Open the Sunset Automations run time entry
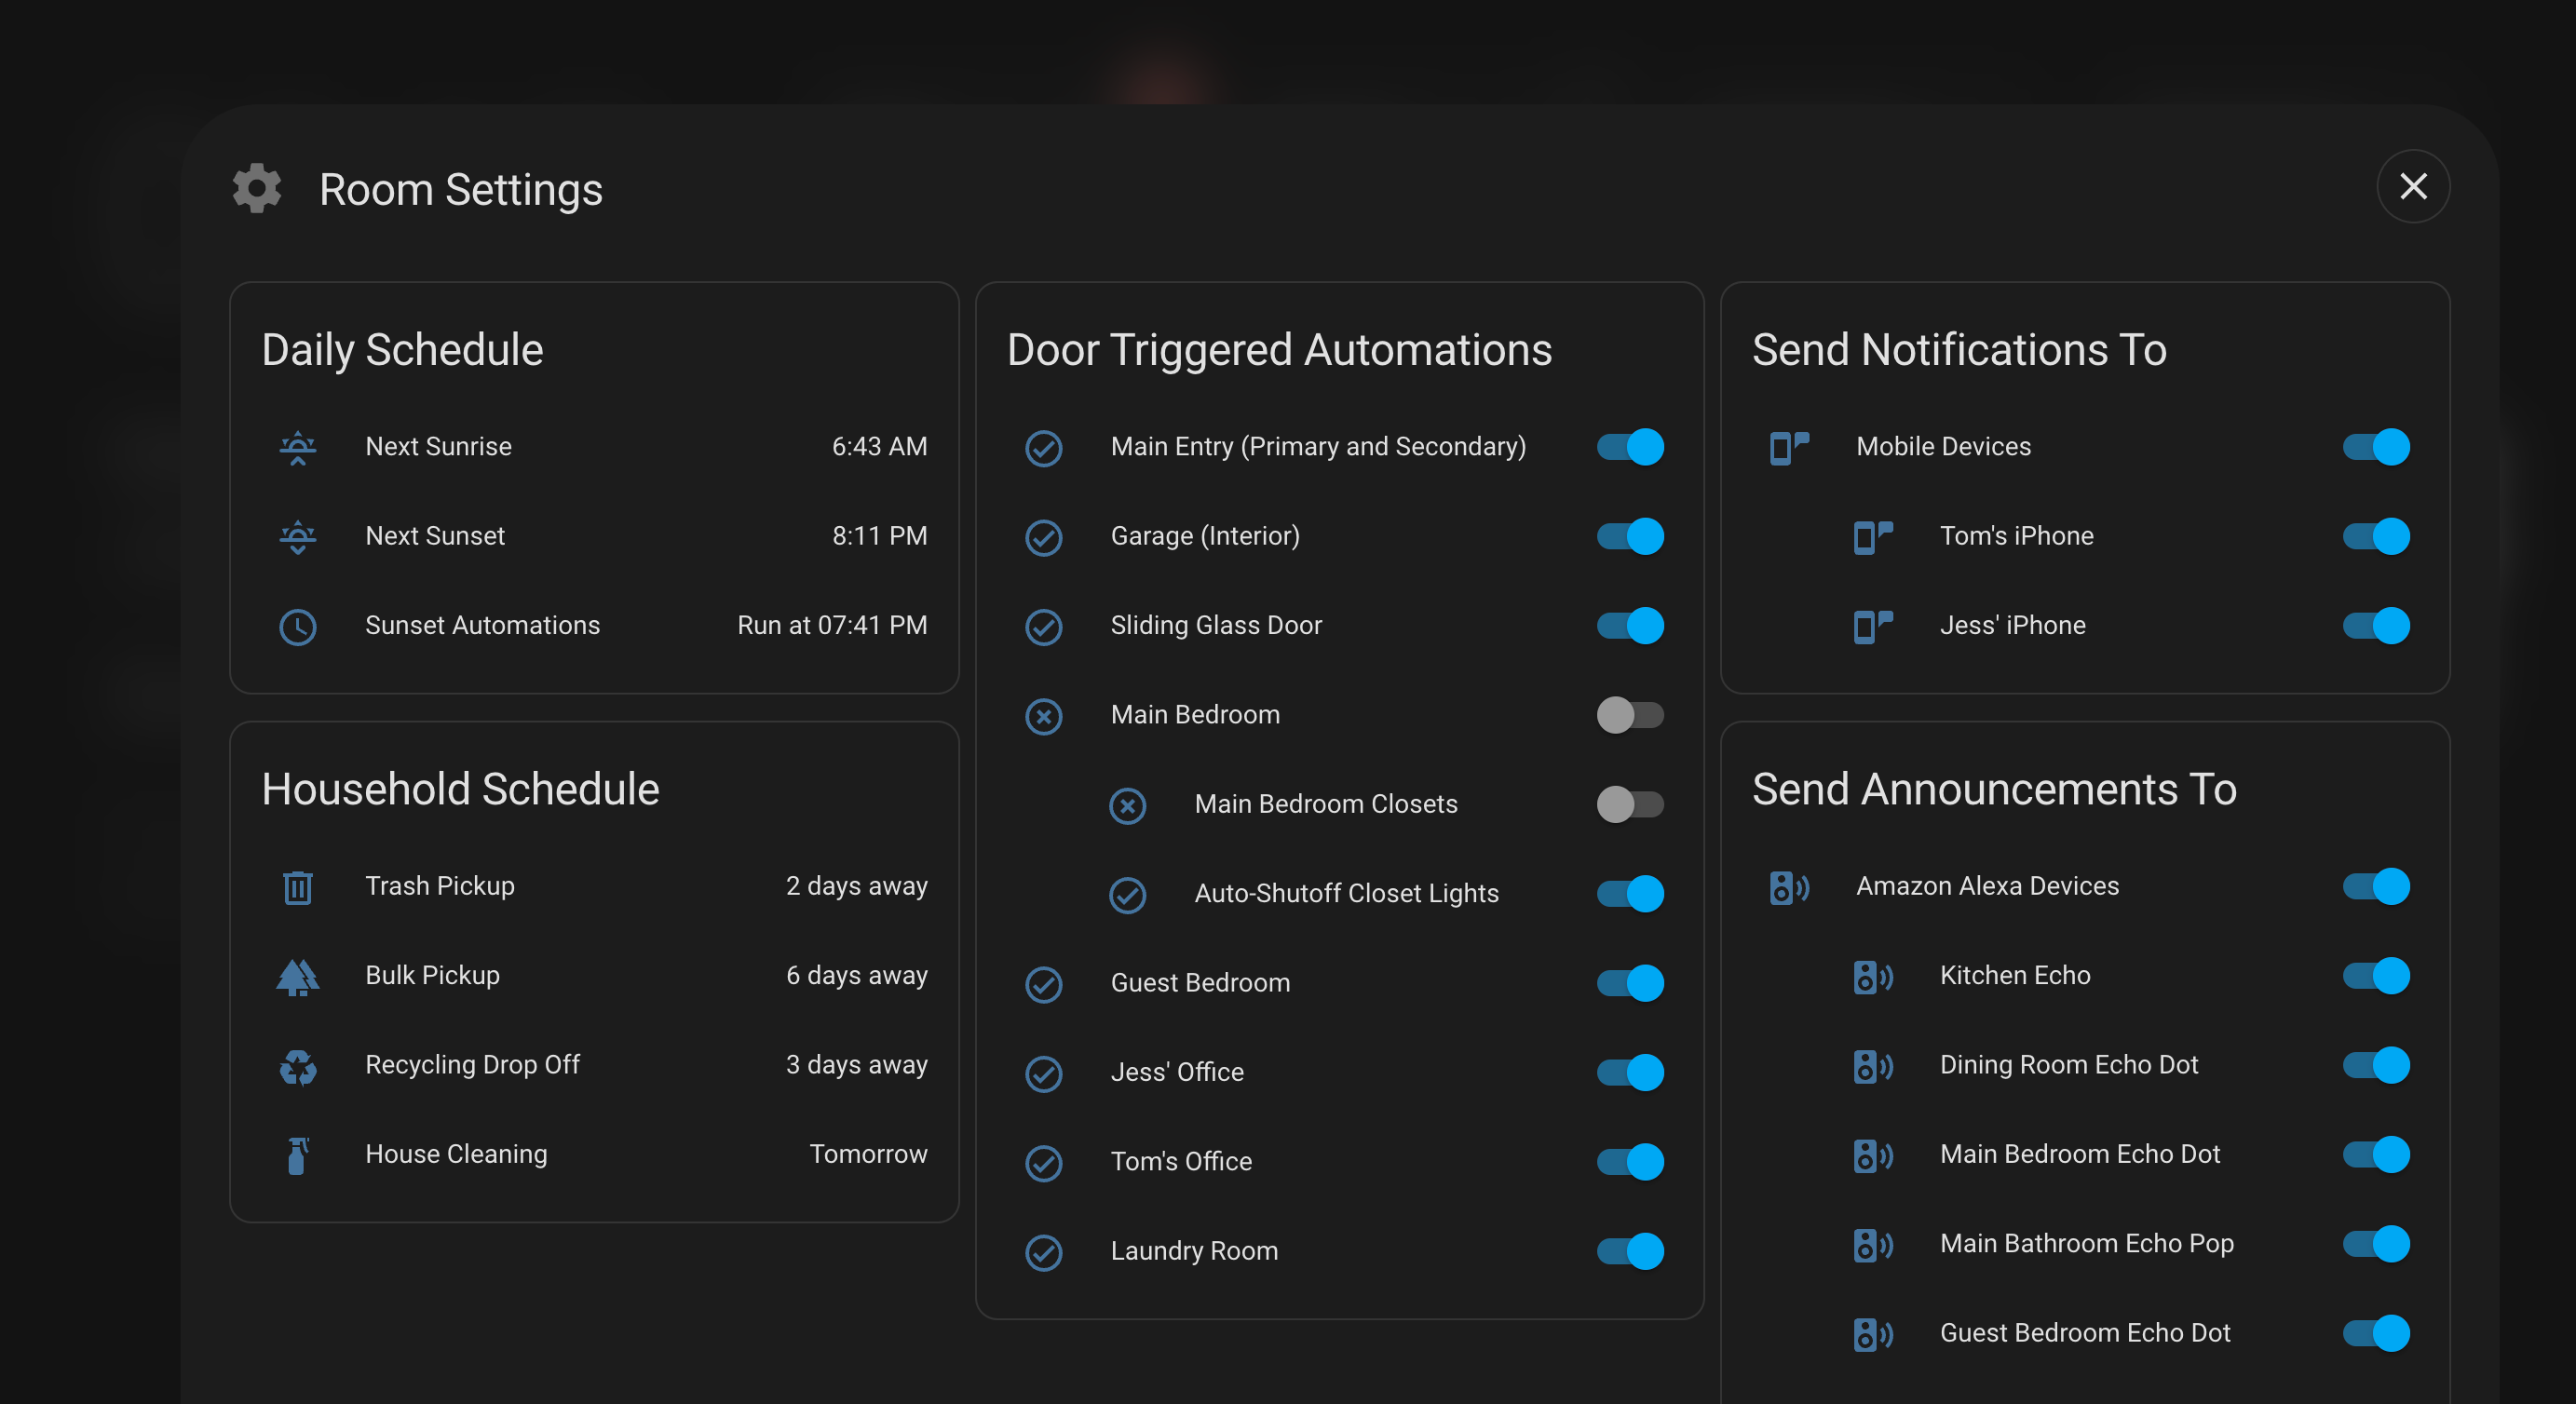This screenshot has width=2576, height=1404. coord(831,626)
